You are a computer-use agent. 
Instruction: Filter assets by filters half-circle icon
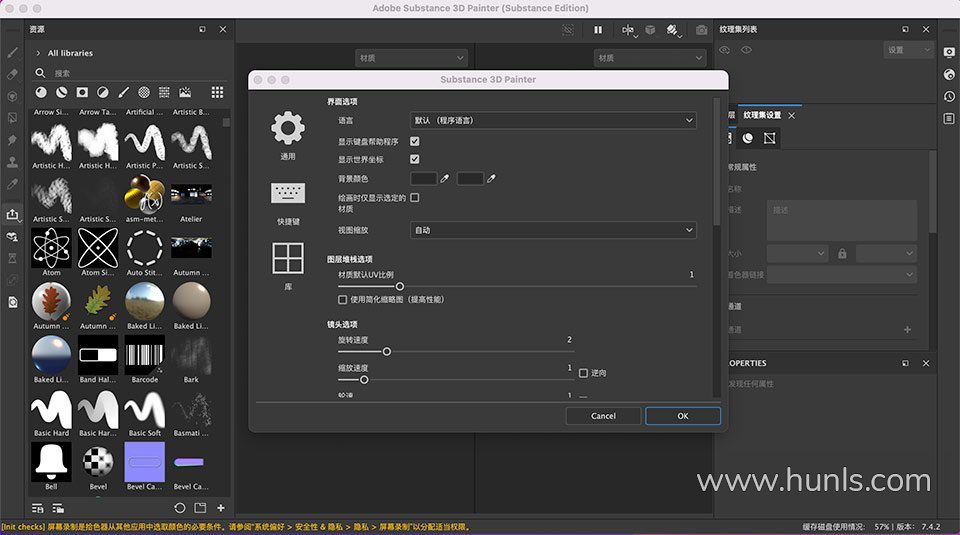click(103, 92)
